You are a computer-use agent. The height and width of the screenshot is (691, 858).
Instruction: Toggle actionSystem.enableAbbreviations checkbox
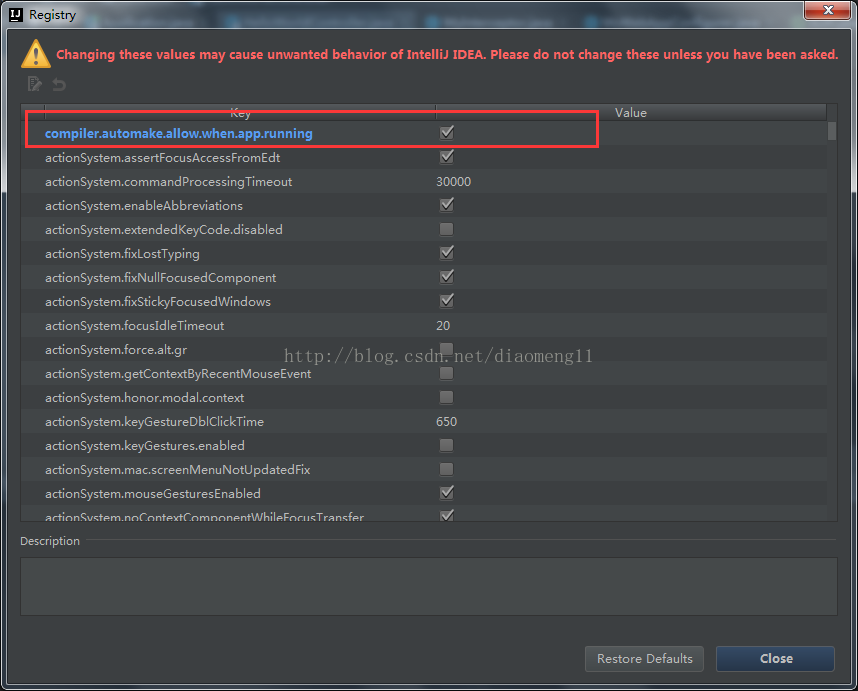[447, 205]
